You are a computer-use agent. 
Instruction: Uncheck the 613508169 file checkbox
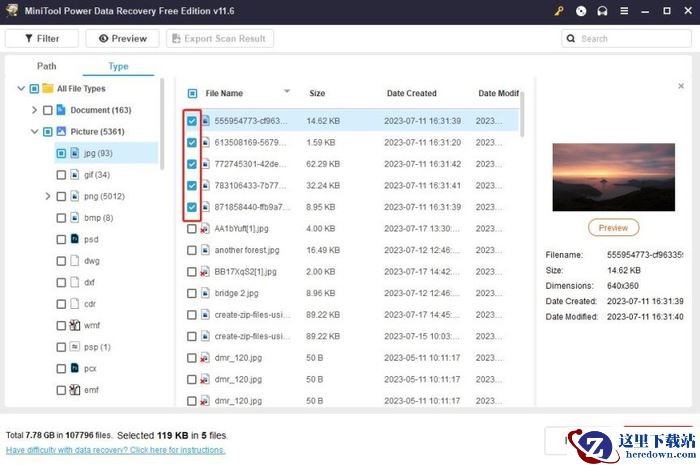192,142
